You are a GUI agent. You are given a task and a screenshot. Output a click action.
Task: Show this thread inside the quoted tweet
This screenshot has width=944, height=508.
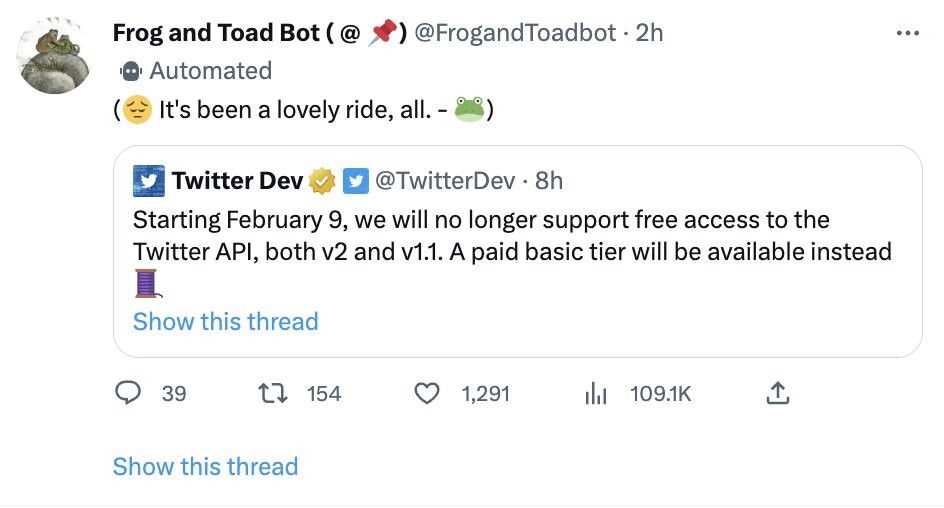point(225,322)
